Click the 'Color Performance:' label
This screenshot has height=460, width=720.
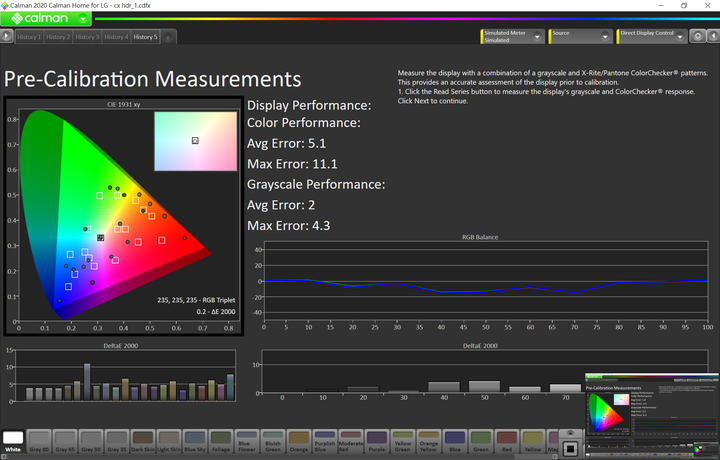coord(304,123)
